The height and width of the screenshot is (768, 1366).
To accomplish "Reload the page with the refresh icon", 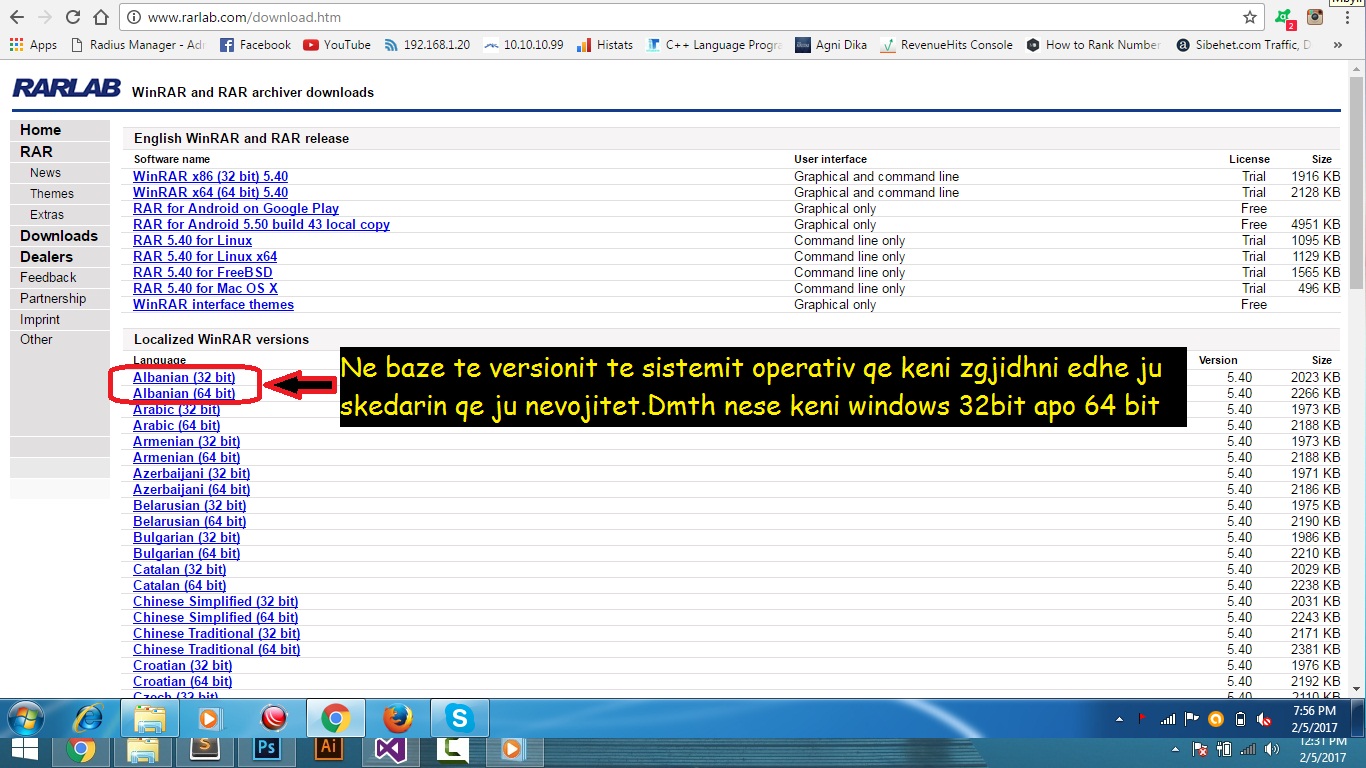I will [73, 17].
